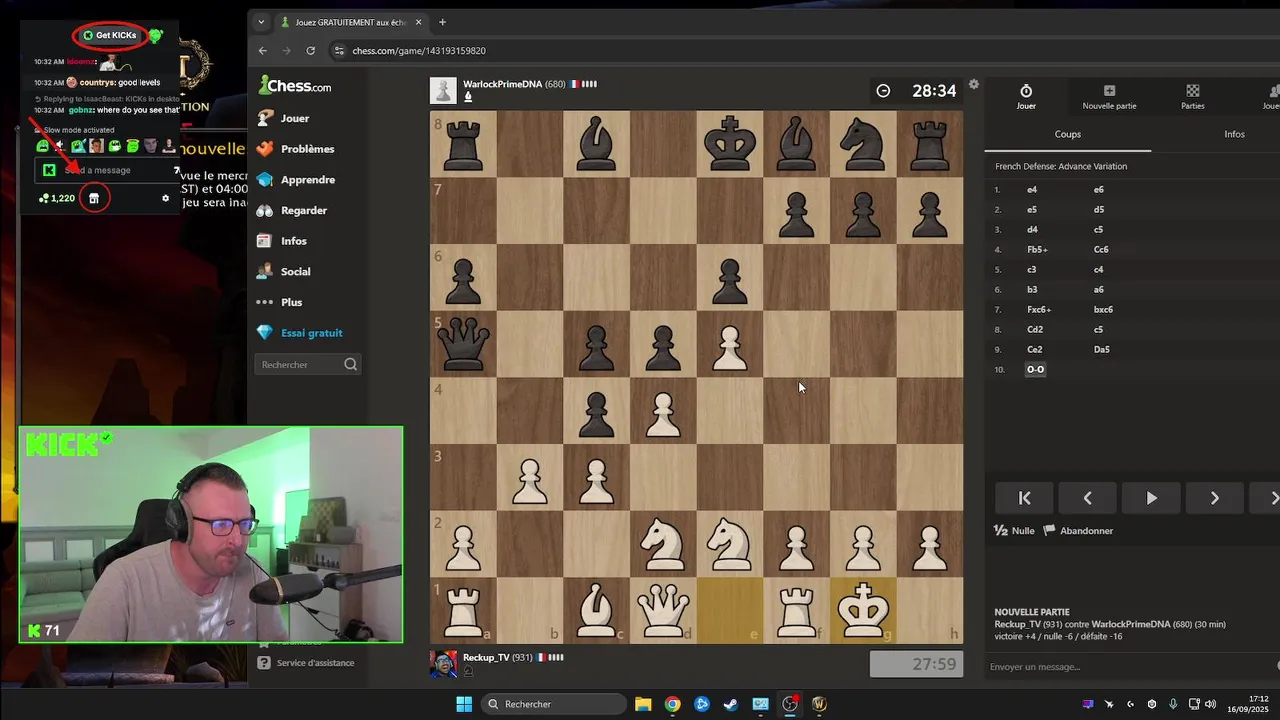
Task: Click WarlockPrimeDNA opponent username
Action: (502, 84)
